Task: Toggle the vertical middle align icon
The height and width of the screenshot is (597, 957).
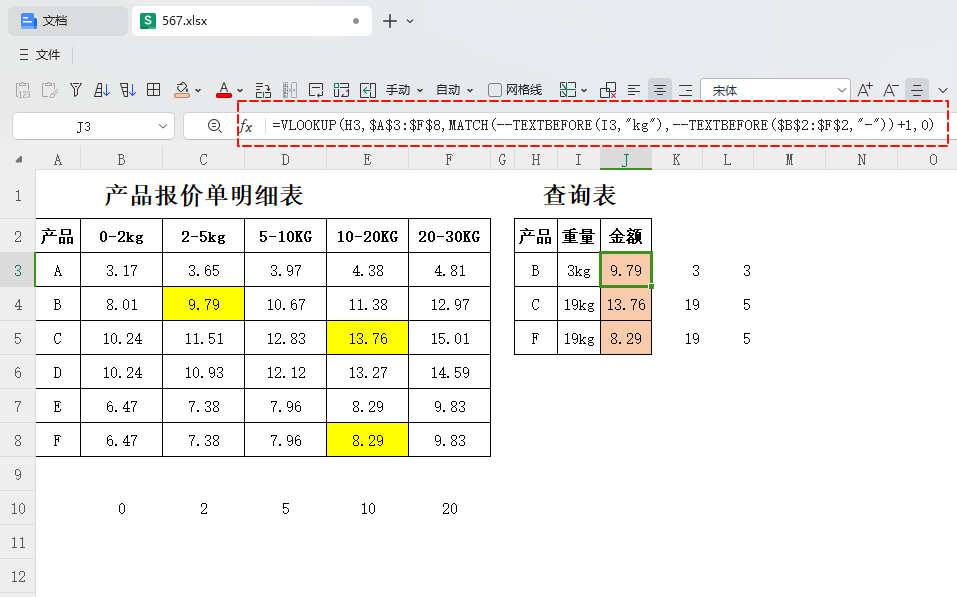Action: (x=917, y=90)
